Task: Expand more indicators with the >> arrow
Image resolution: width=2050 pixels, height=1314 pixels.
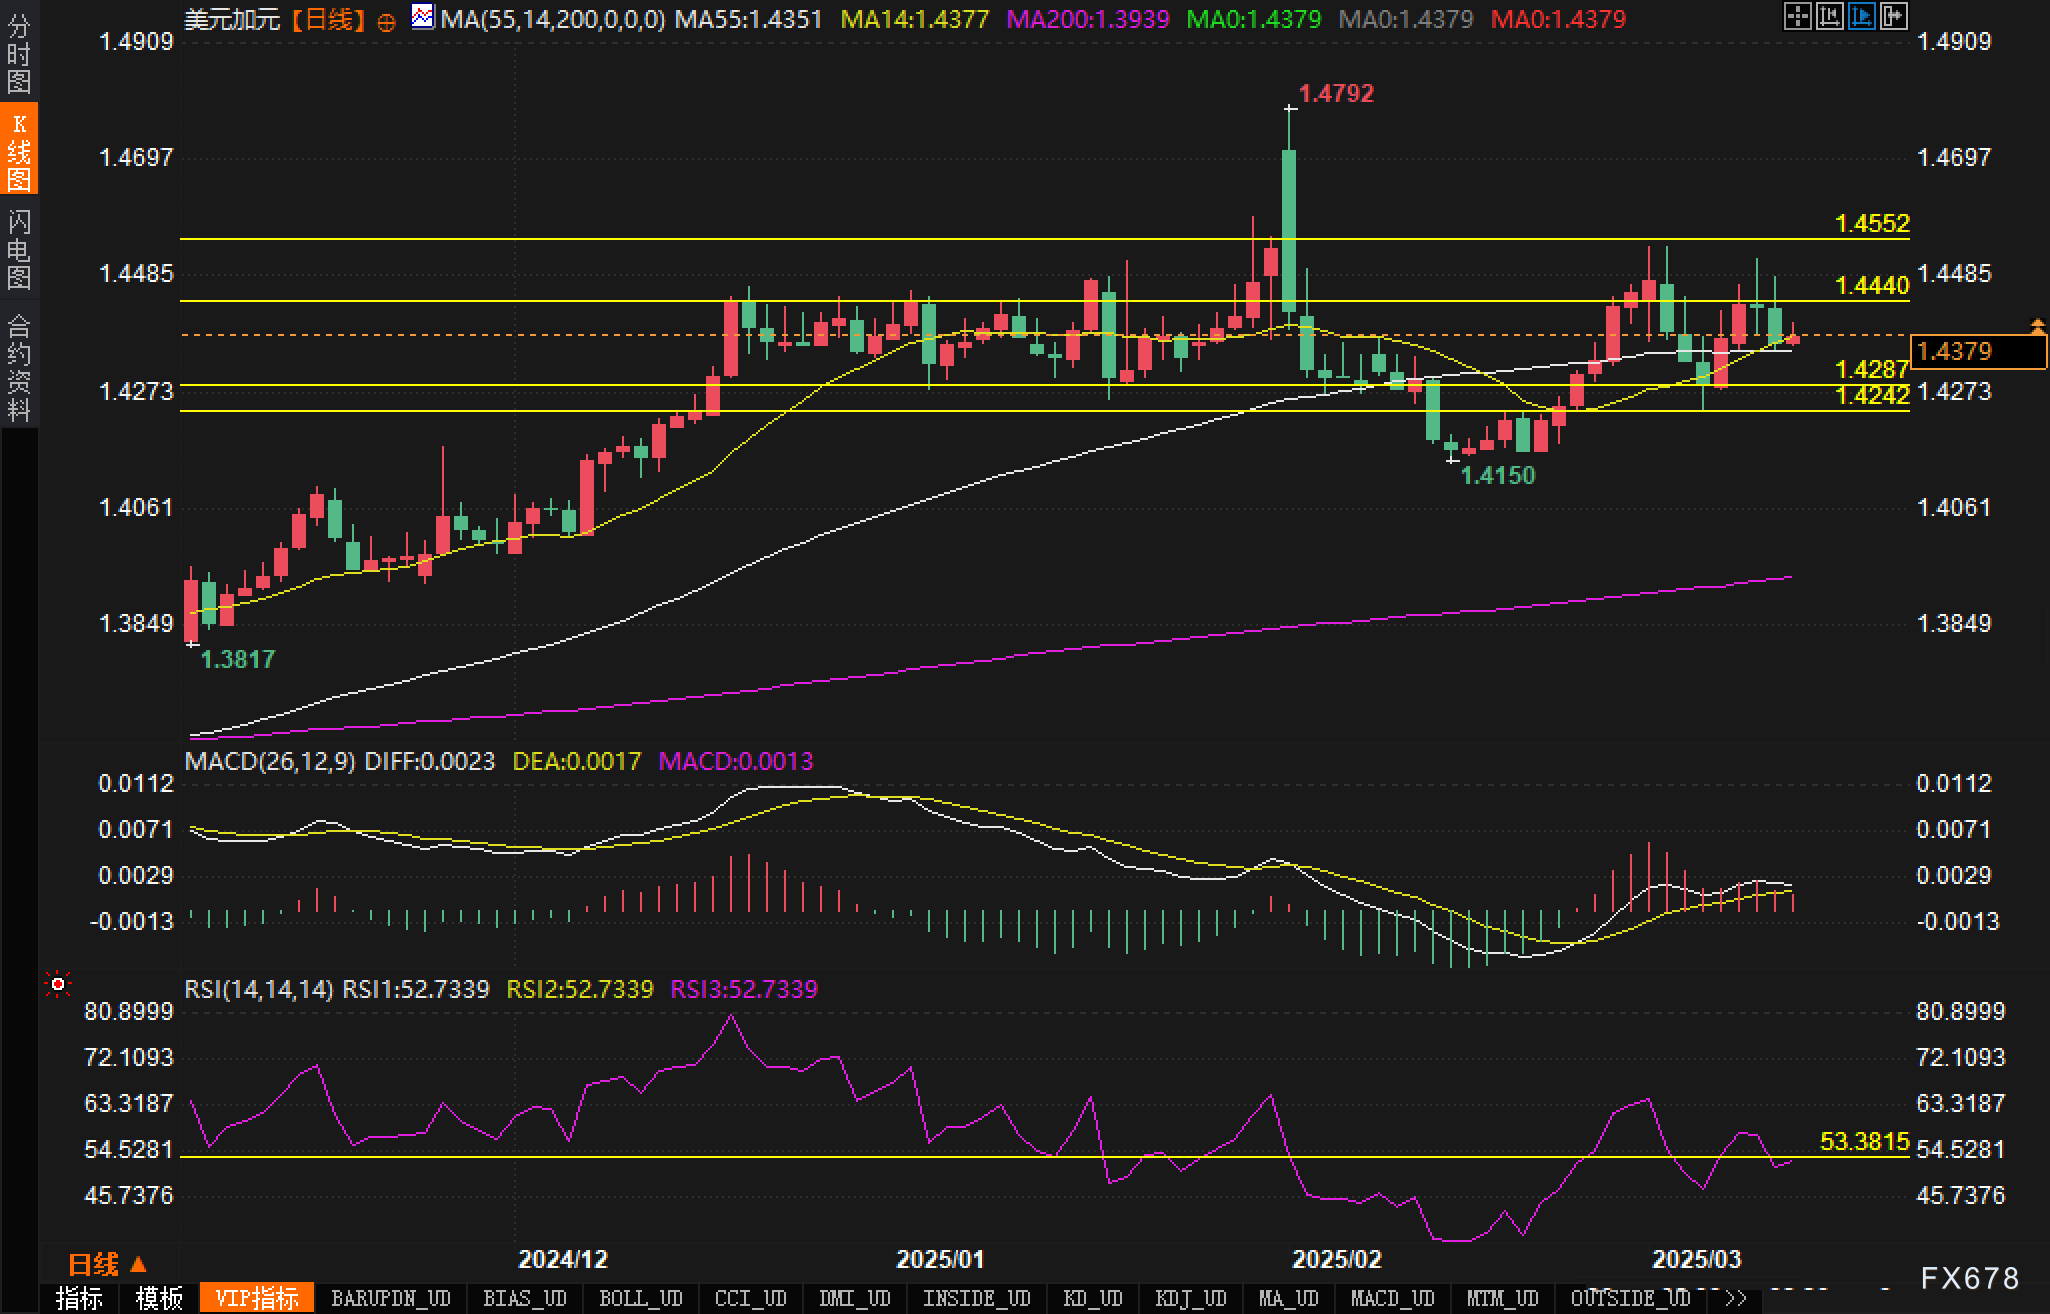Action: click(1736, 1299)
